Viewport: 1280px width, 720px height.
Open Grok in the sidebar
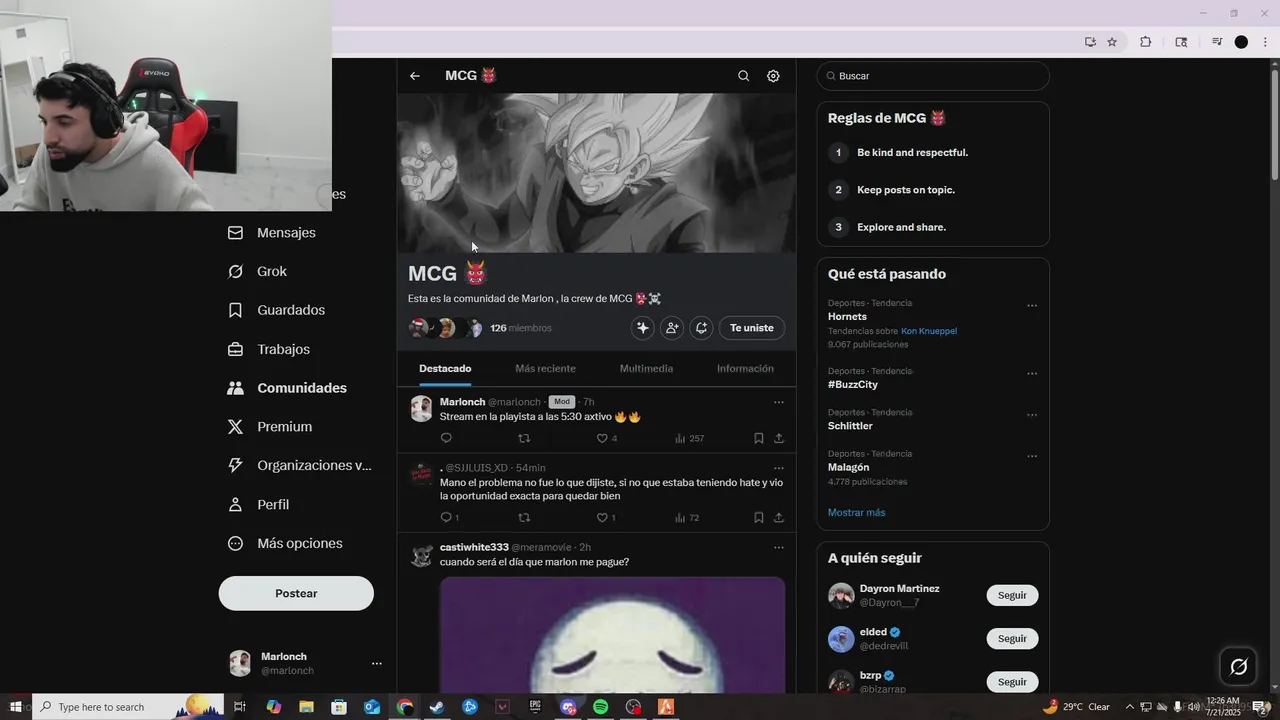click(258, 272)
